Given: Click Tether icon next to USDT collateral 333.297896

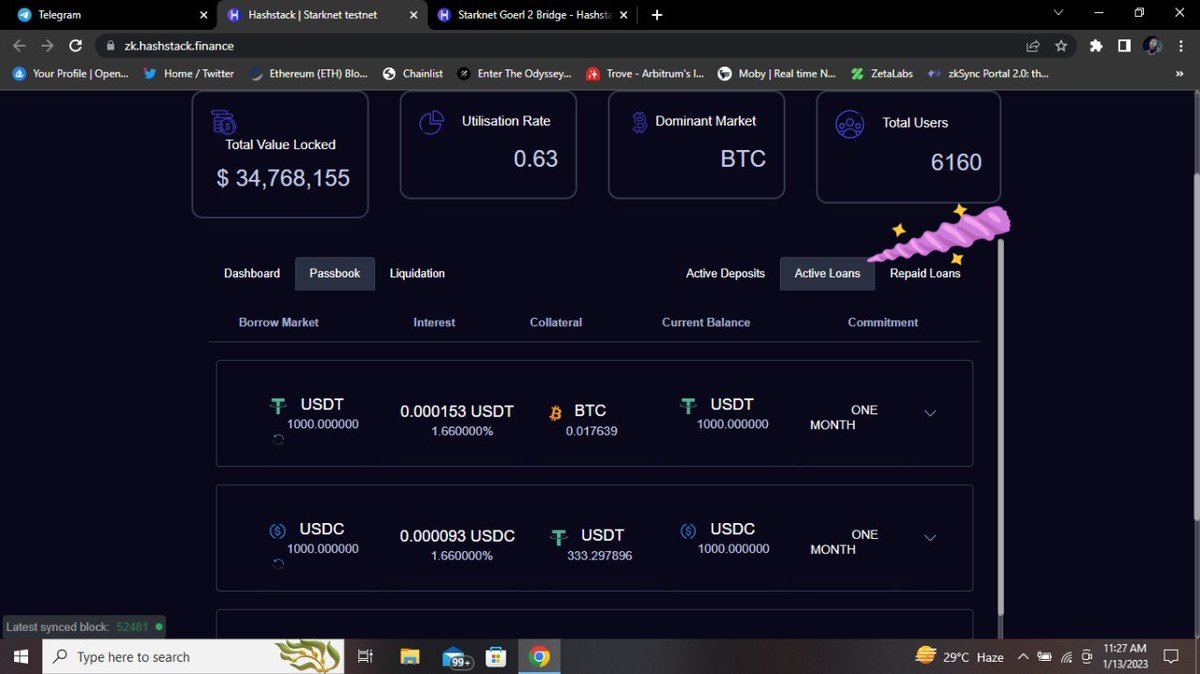Looking at the screenshot, I should pyautogui.click(x=559, y=537).
